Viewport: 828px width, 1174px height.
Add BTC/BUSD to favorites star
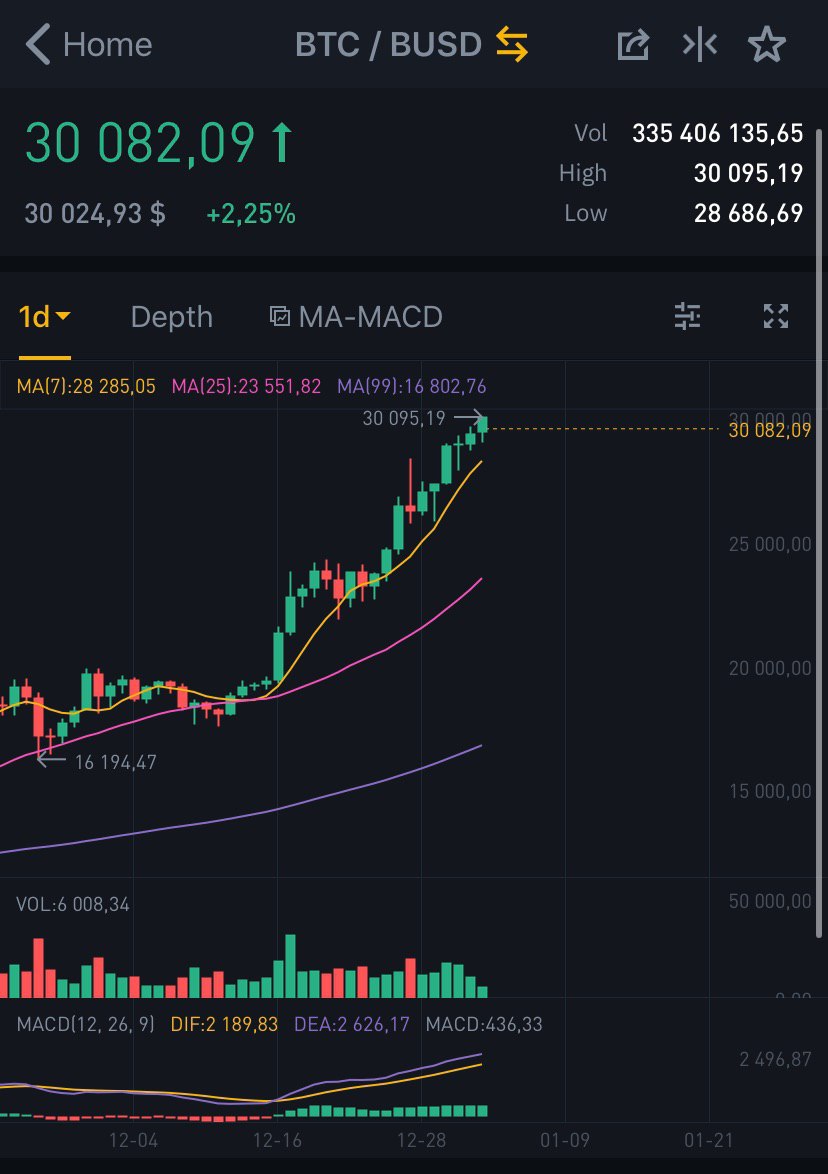pos(767,45)
